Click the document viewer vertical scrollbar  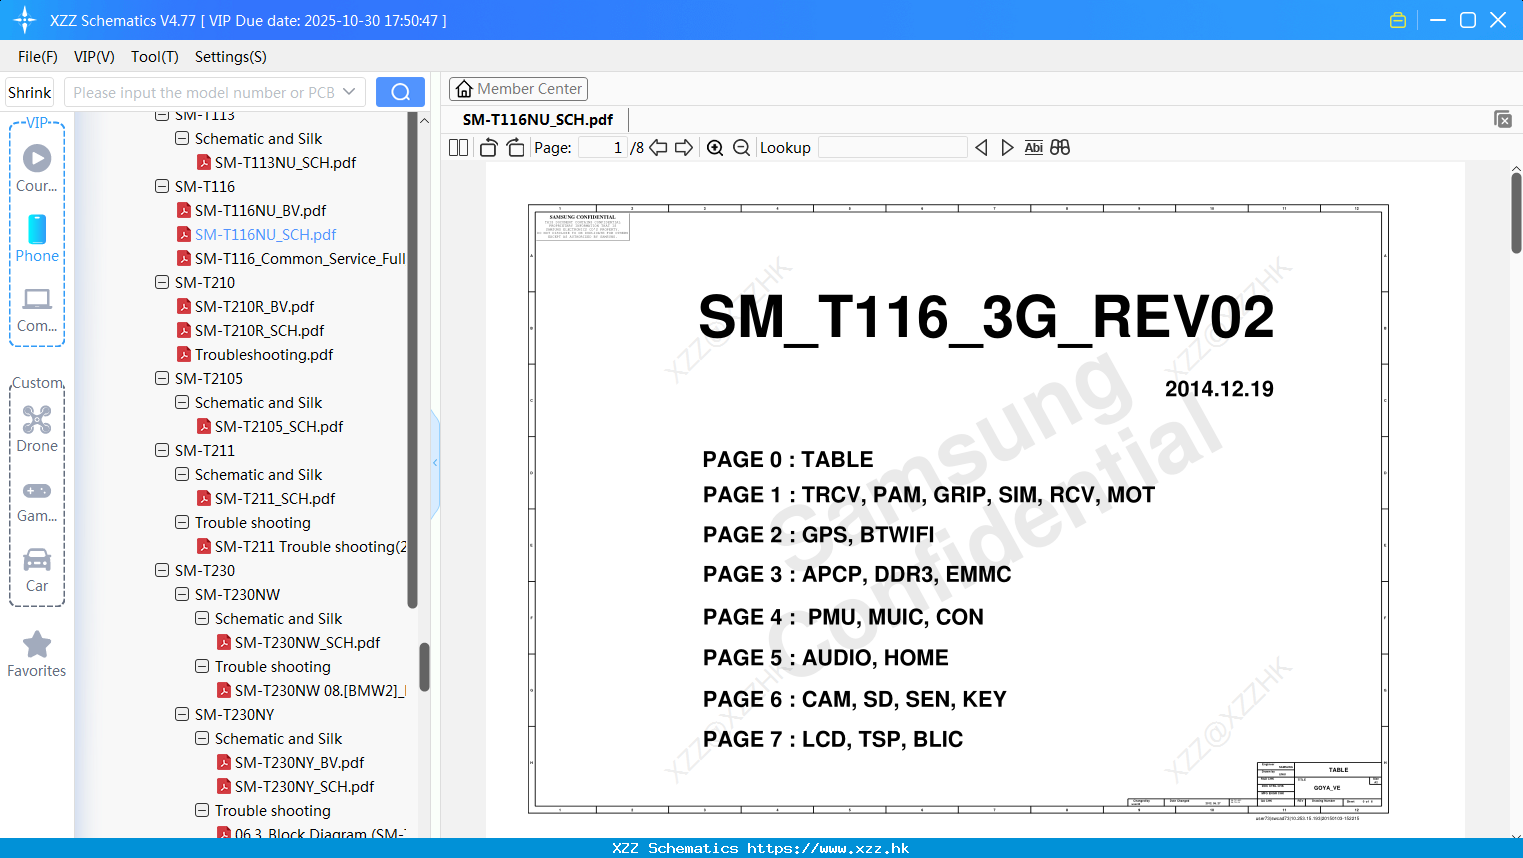(x=1516, y=212)
